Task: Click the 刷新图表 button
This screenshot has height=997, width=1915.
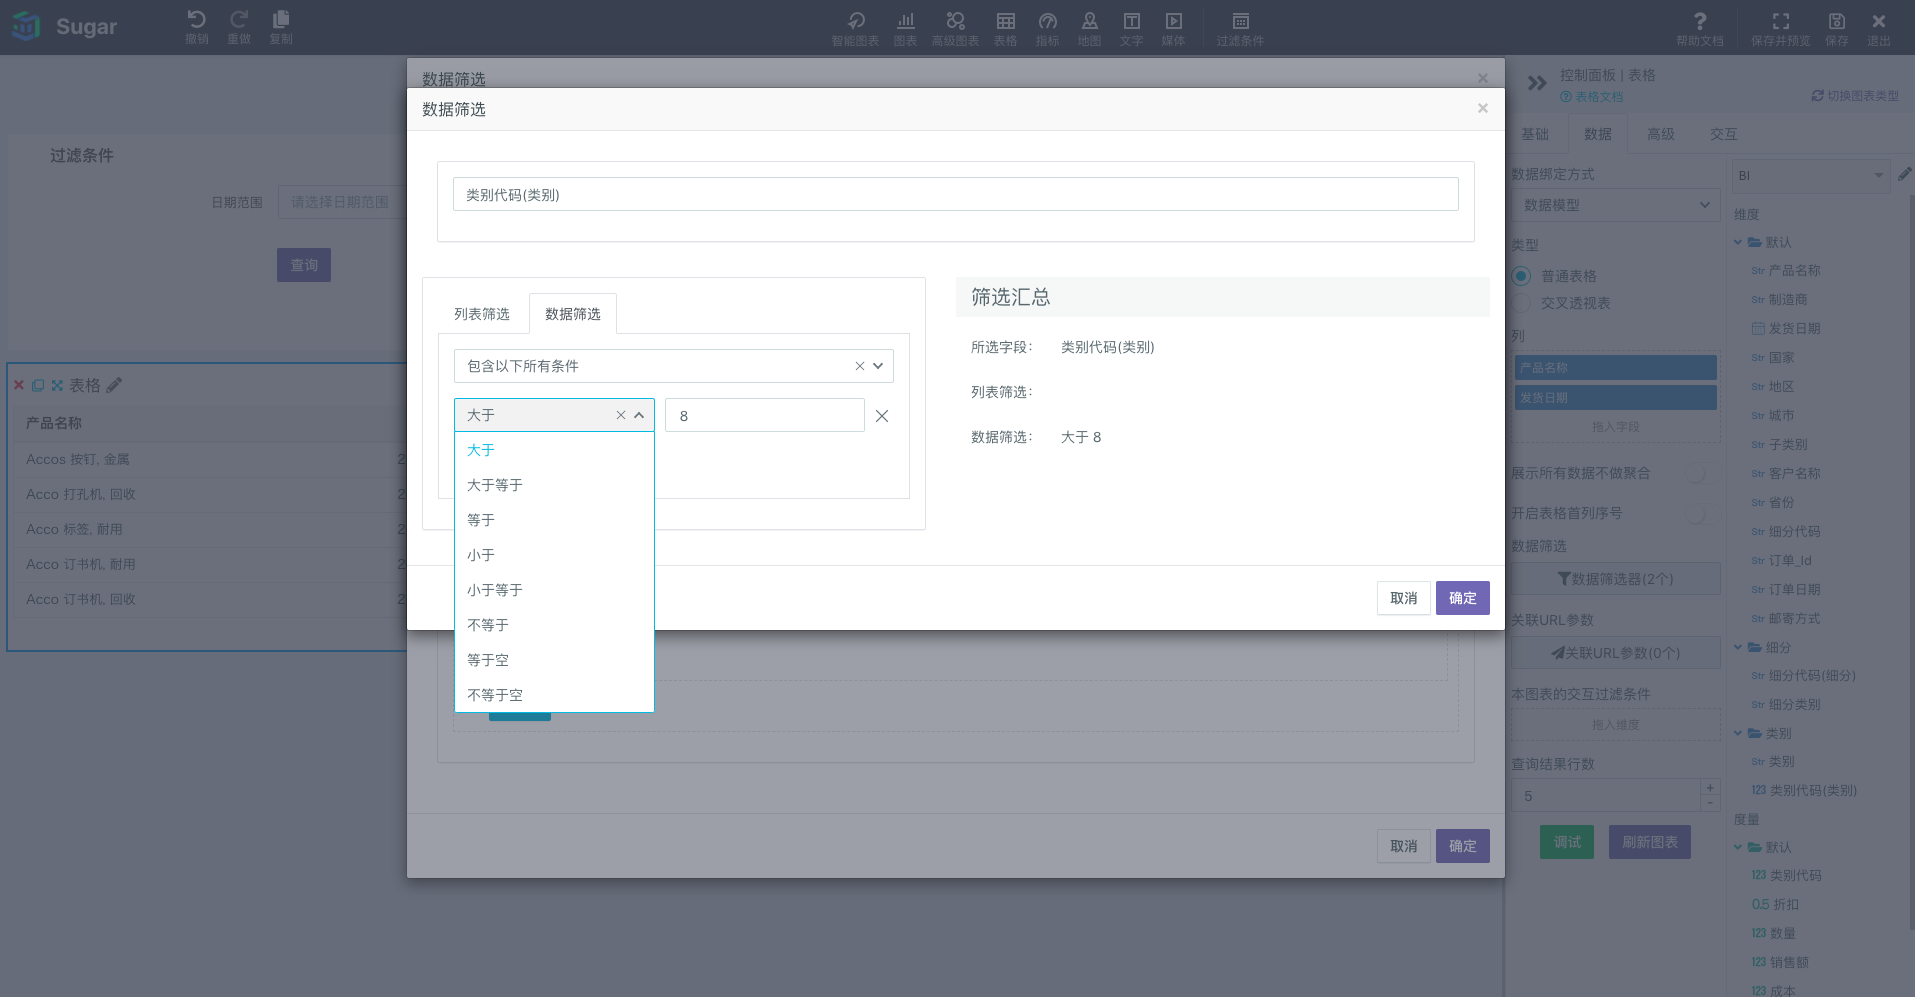Action: coord(1650,842)
